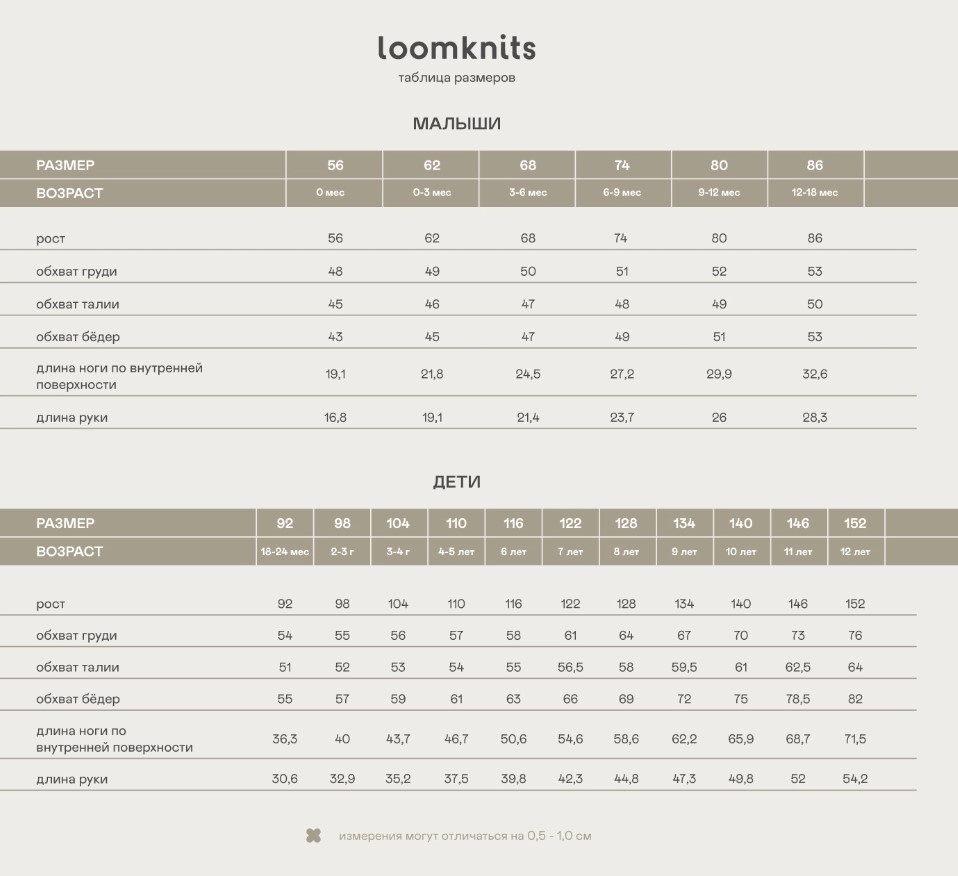Select the '4-5 лет' age cell
This screenshot has height=876, width=958.
click(x=456, y=552)
